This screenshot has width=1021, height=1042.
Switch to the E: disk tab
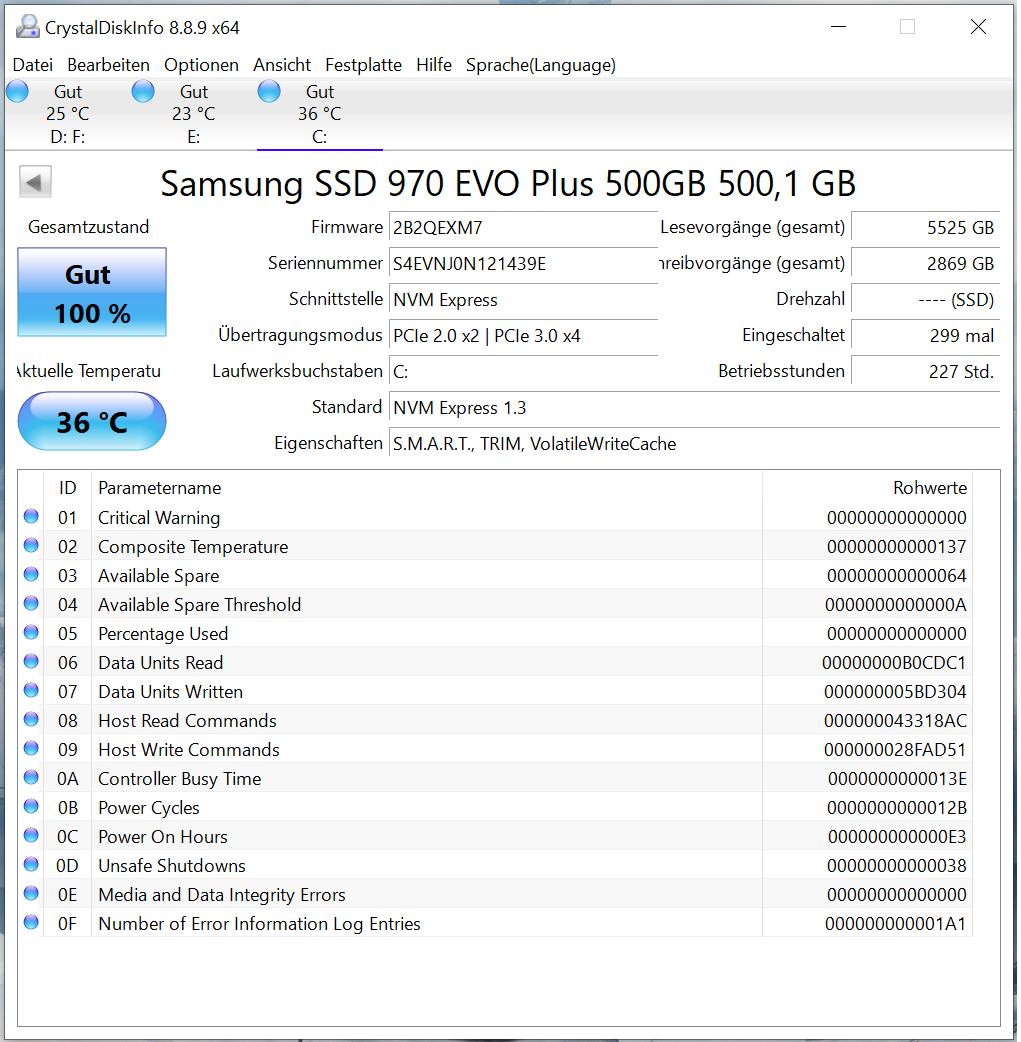pyautogui.click(x=193, y=114)
